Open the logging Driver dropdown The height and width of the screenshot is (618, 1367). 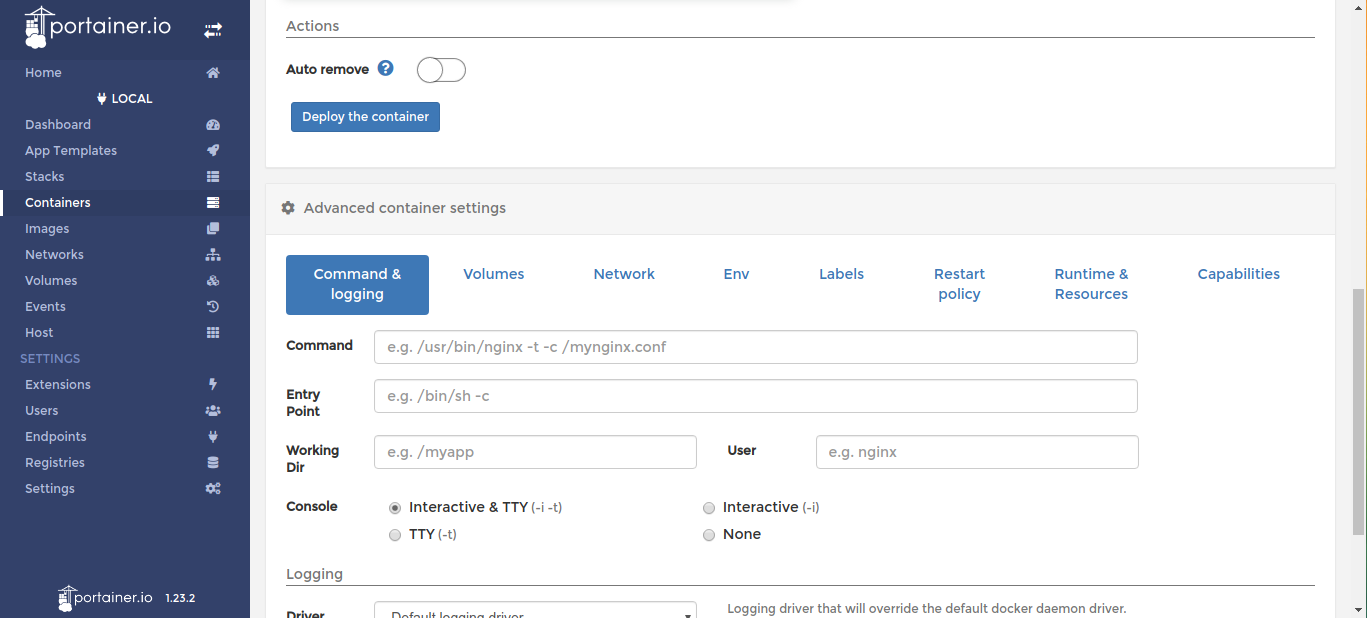click(535, 611)
